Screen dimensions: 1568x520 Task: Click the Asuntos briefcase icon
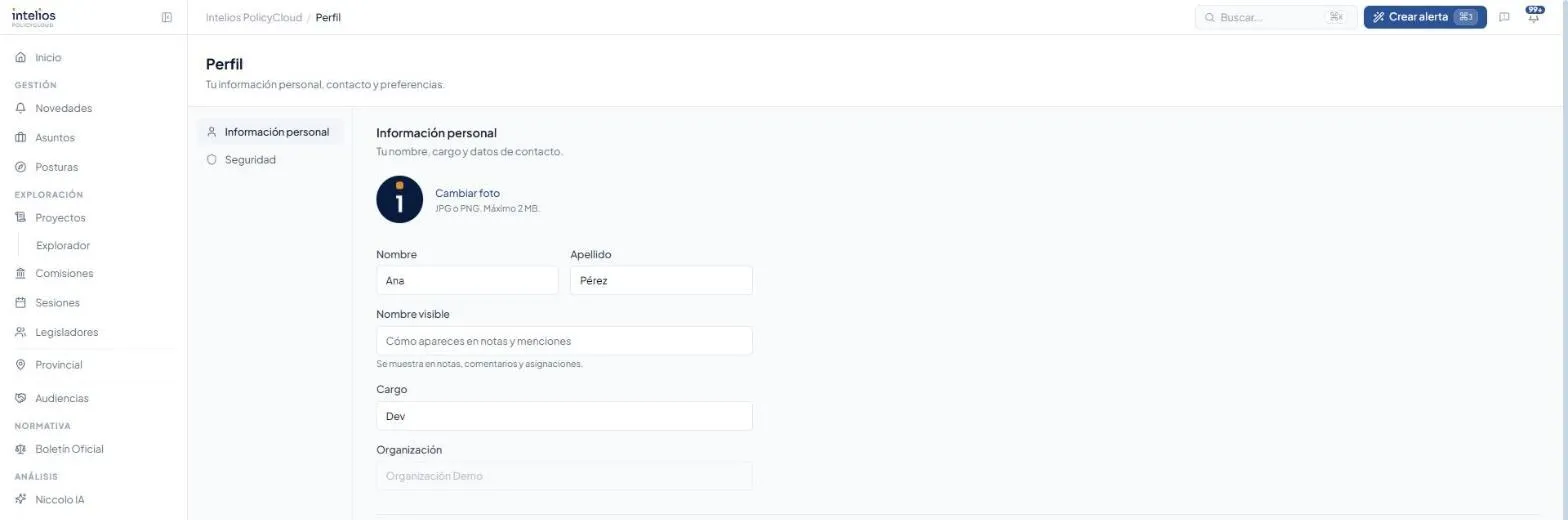[x=20, y=138]
